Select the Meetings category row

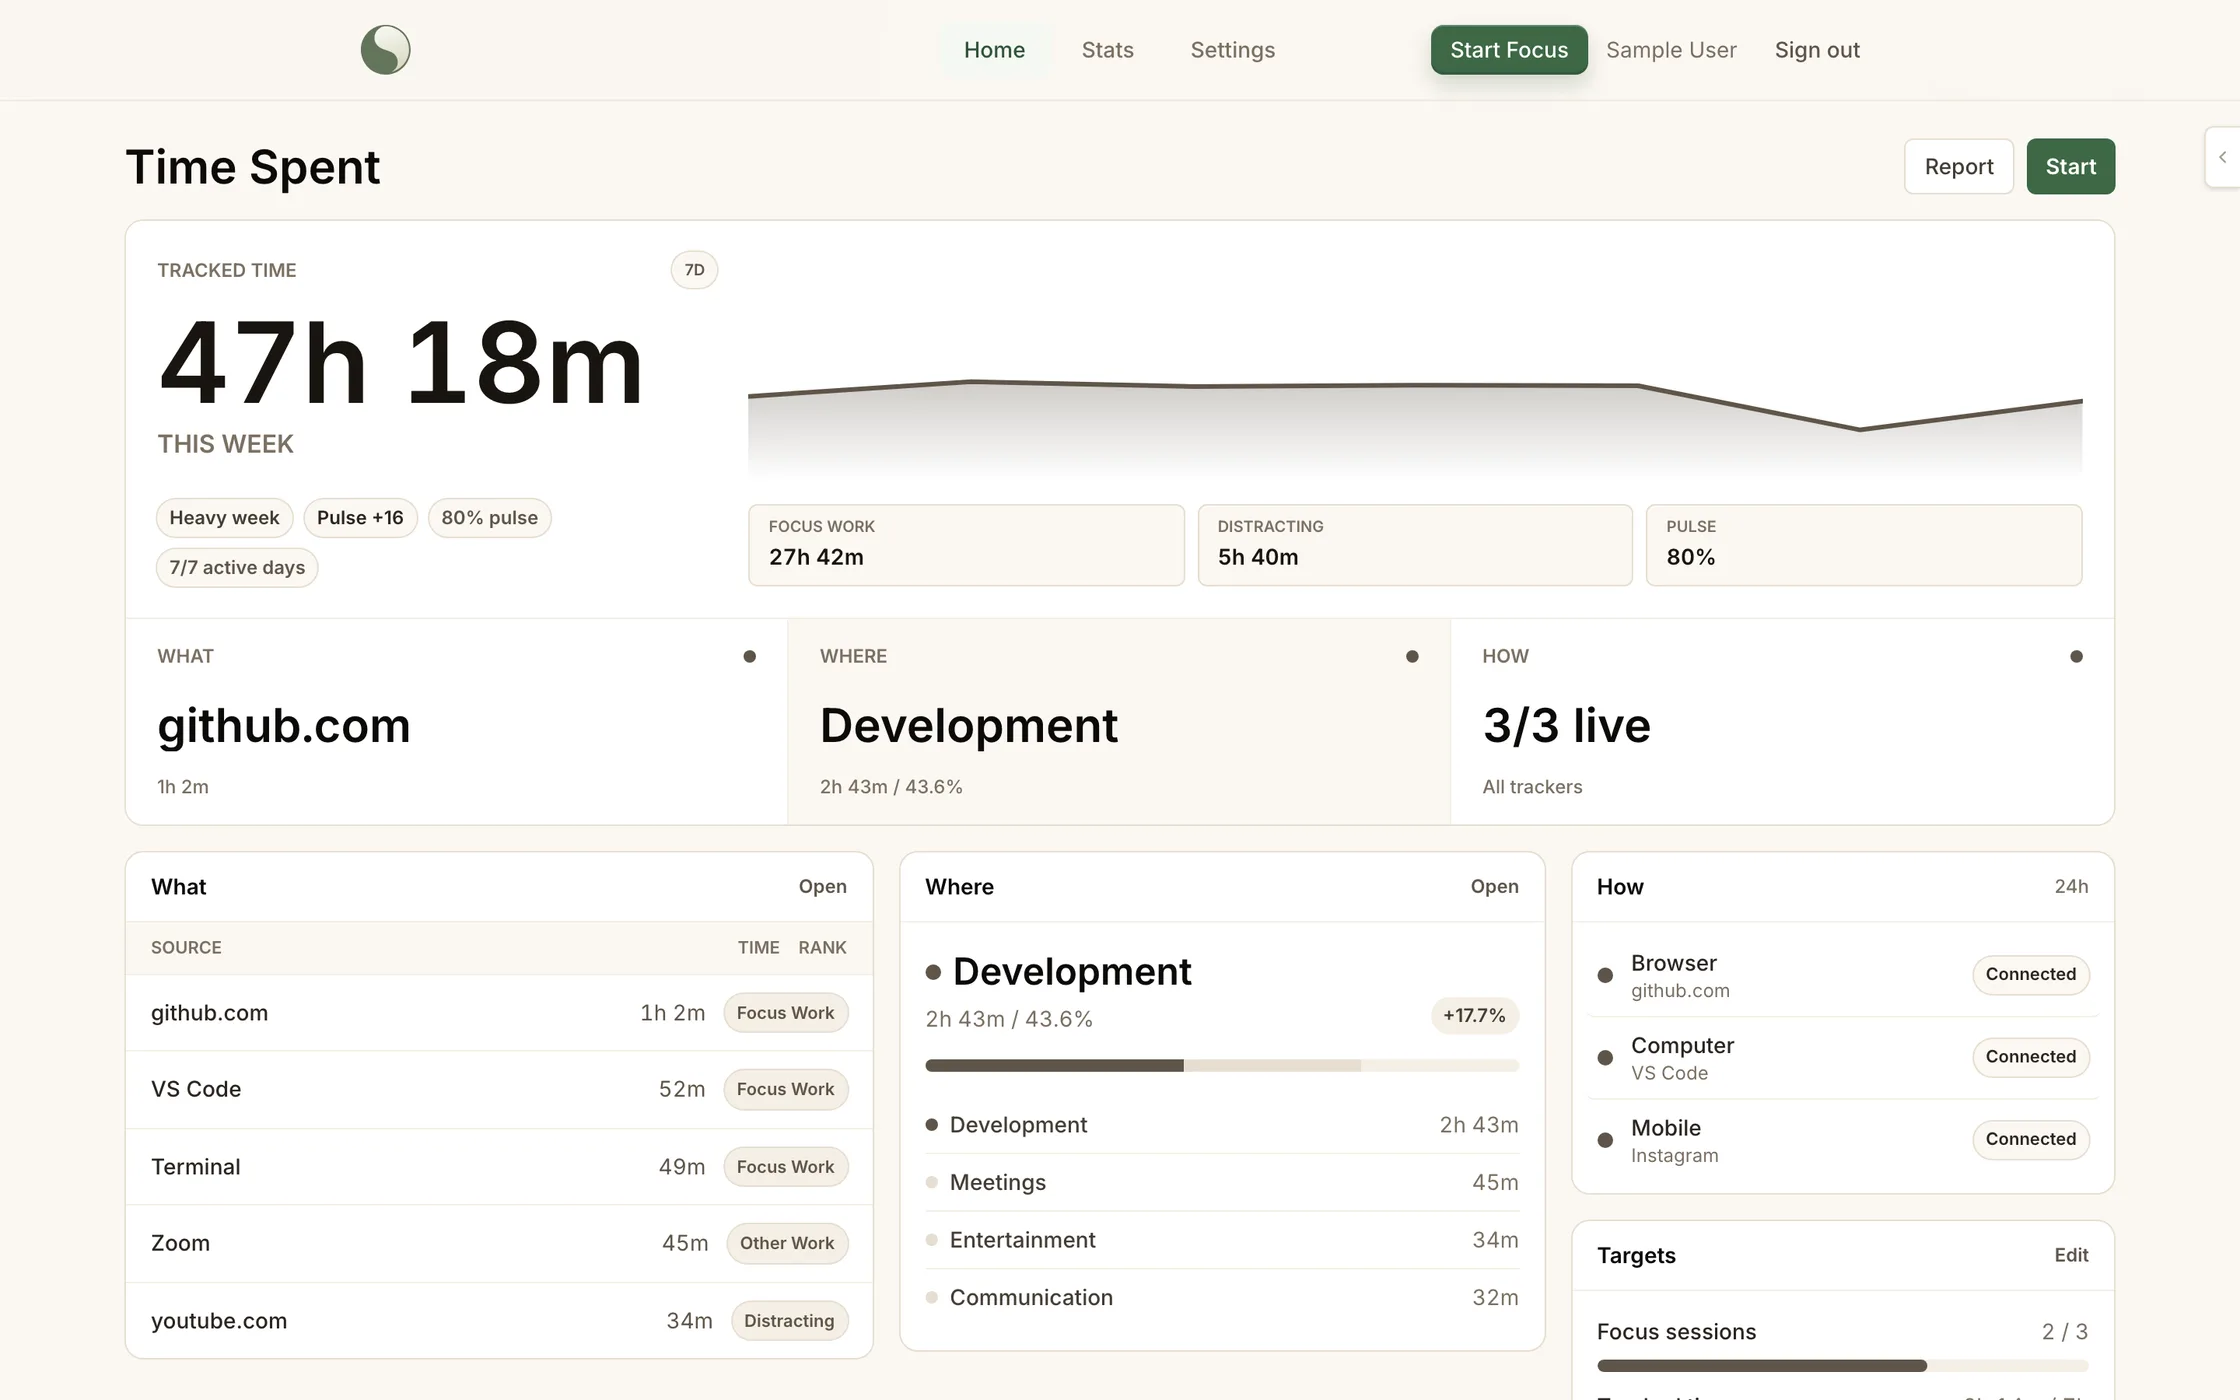pos(1222,1182)
